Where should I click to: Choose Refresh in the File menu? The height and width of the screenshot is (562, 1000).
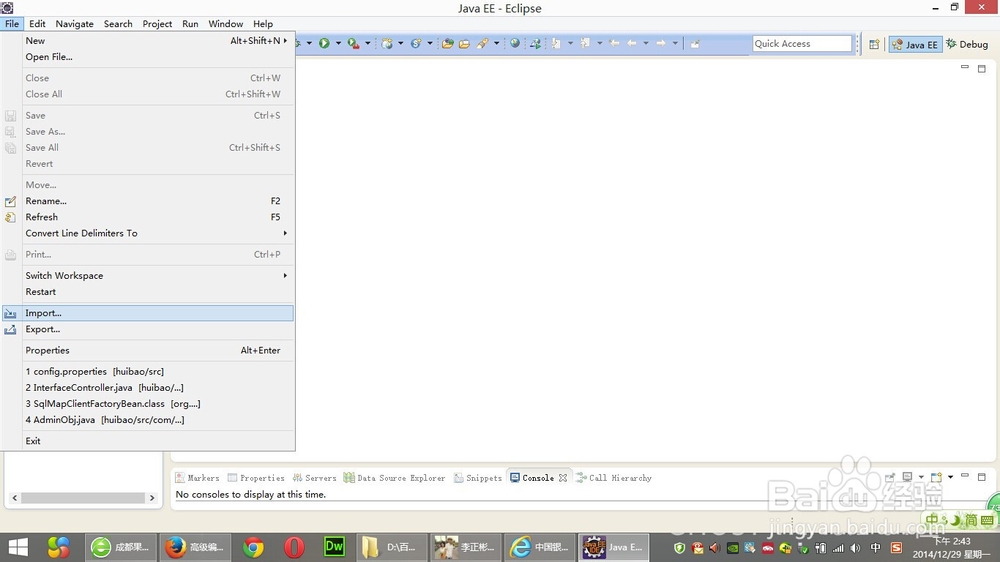tap(148, 217)
